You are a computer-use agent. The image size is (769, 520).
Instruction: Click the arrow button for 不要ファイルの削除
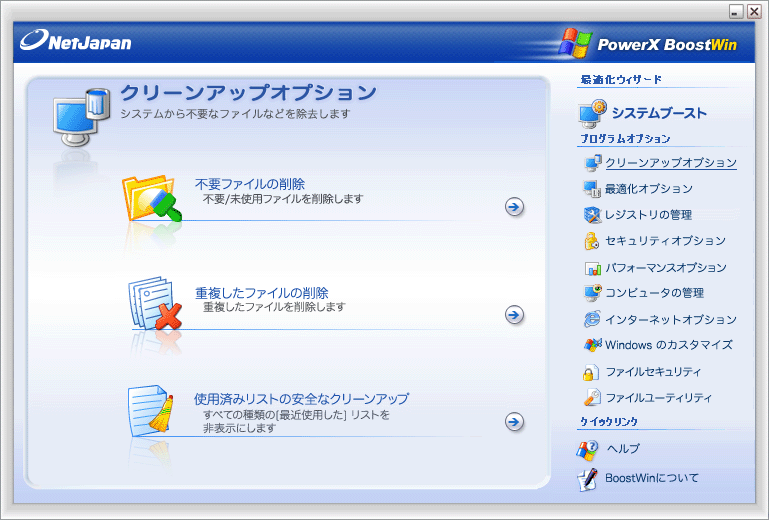[x=514, y=207]
